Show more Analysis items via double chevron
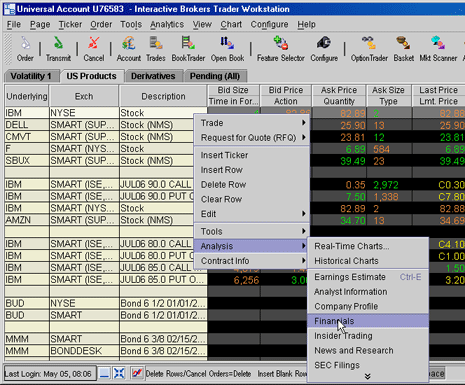 pyautogui.click(x=367, y=376)
